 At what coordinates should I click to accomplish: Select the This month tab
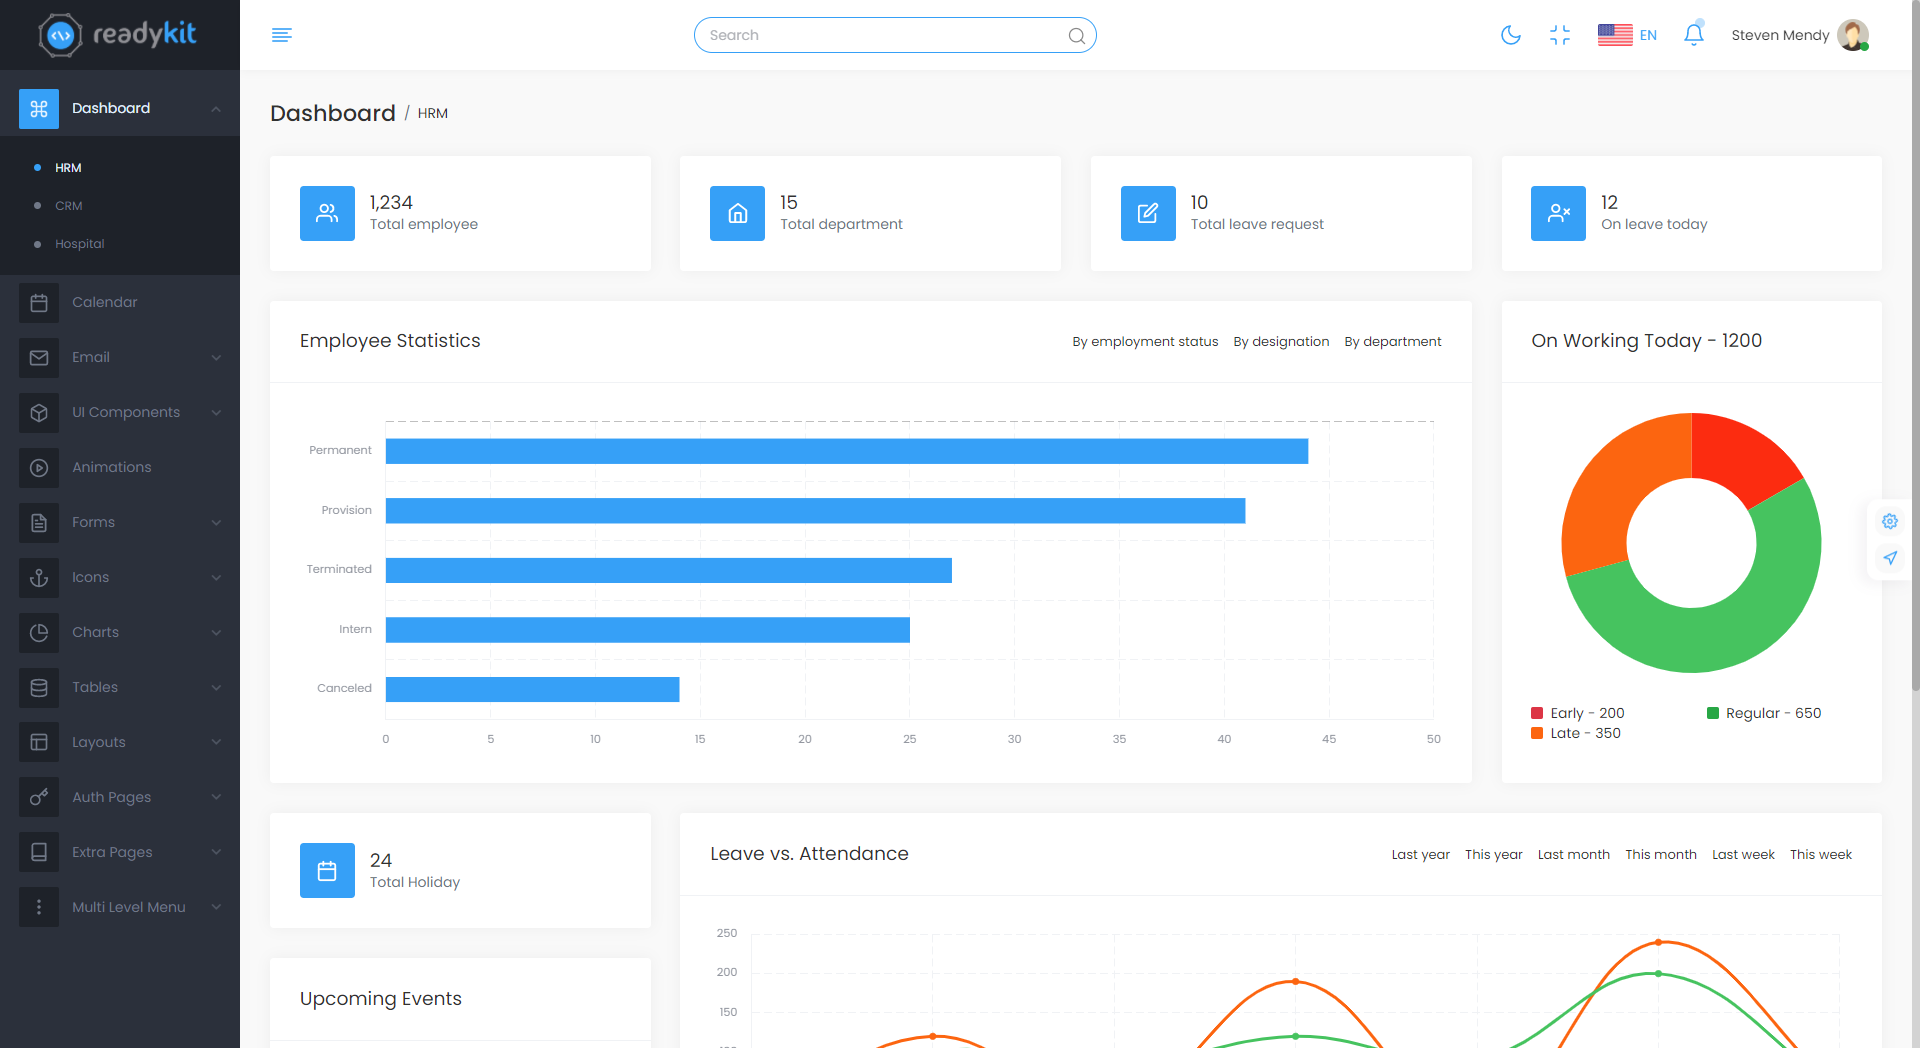(1660, 854)
